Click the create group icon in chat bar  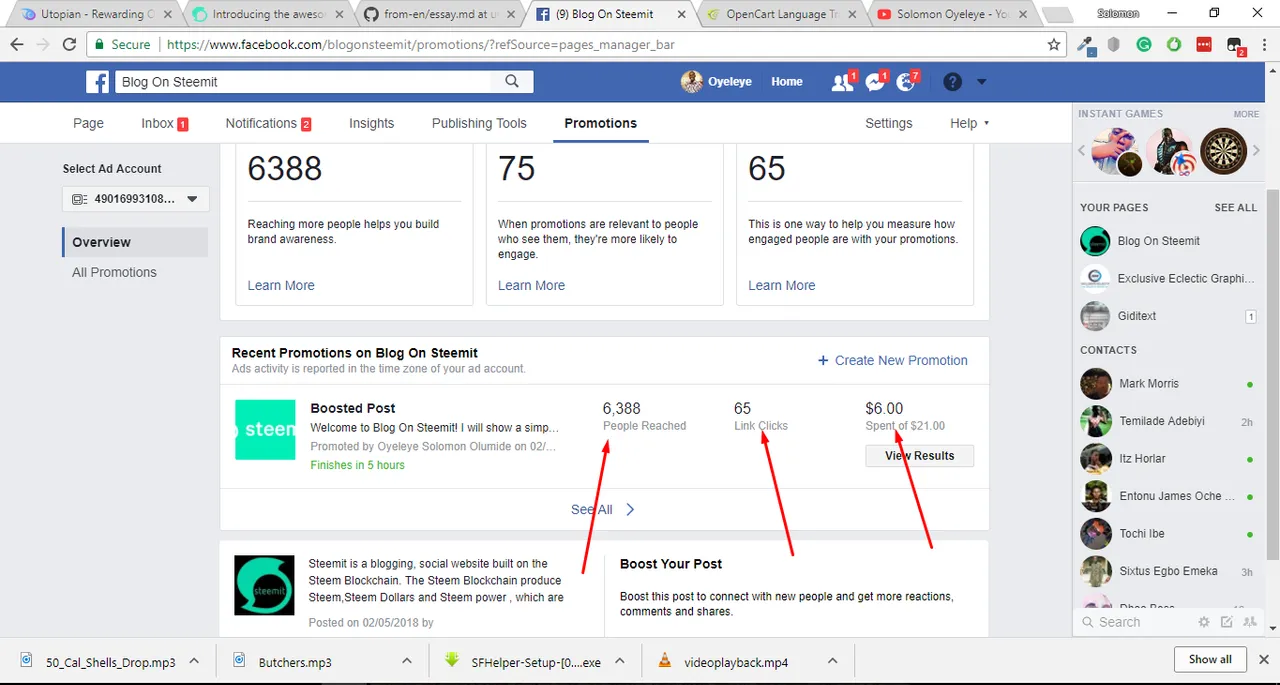click(1249, 622)
